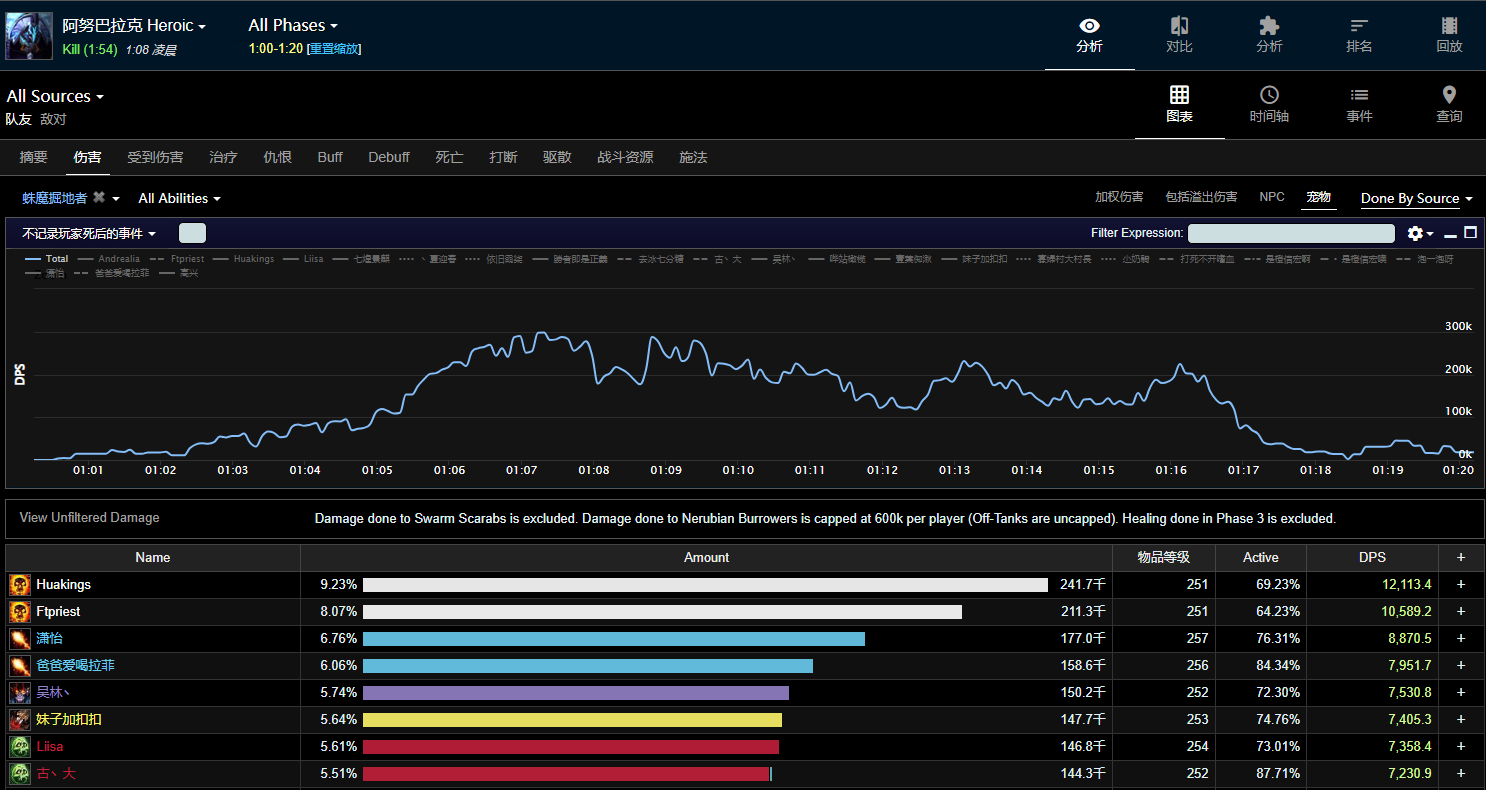Open the 排名 rankings icon
The image size is (1486, 790).
click(x=1359, y=35)
